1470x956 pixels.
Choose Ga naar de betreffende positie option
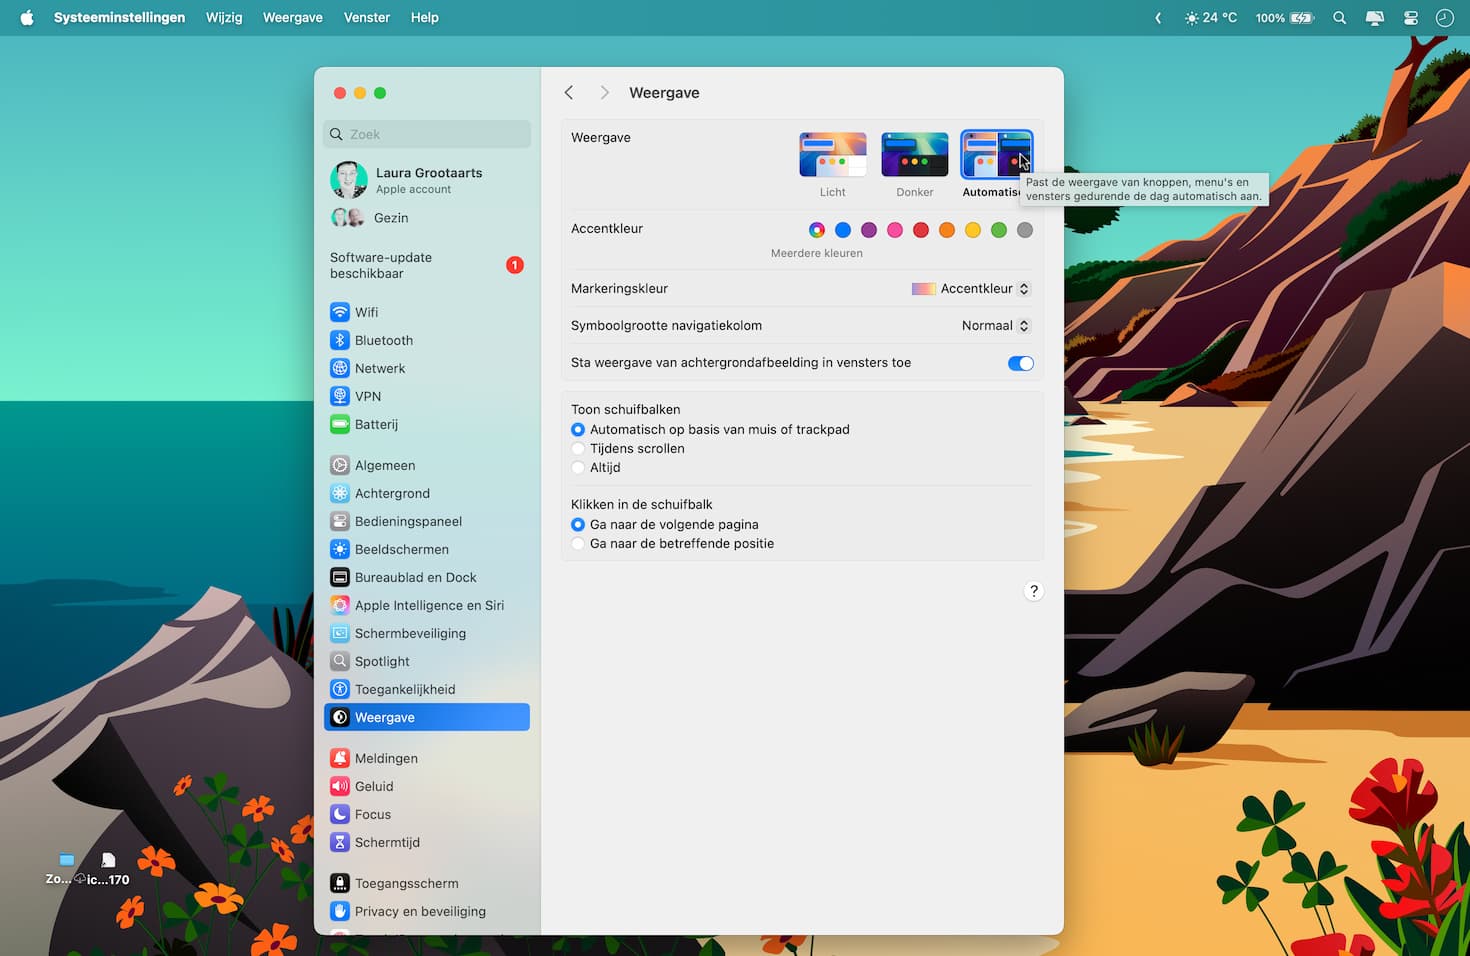point(578,543)
